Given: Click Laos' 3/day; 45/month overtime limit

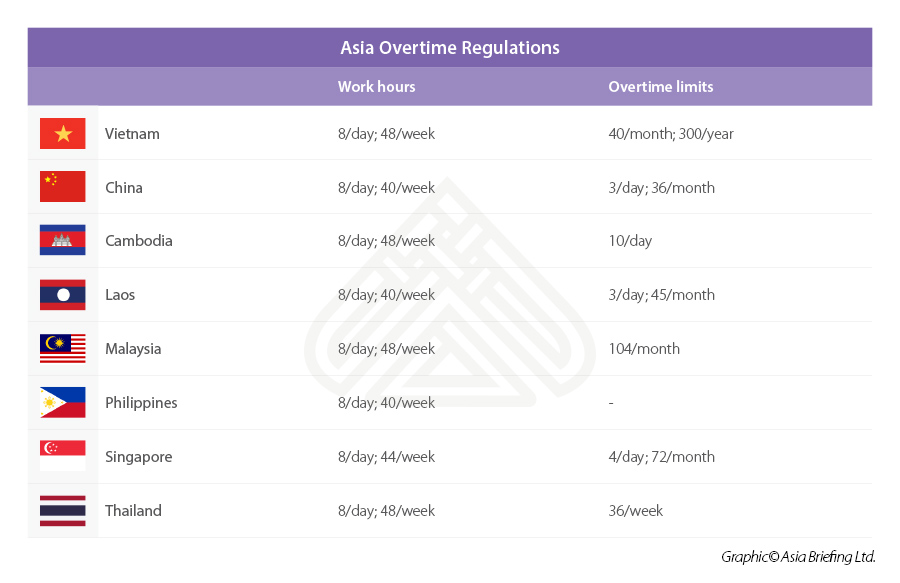Looking at the screenshot, I should [661, 295].
